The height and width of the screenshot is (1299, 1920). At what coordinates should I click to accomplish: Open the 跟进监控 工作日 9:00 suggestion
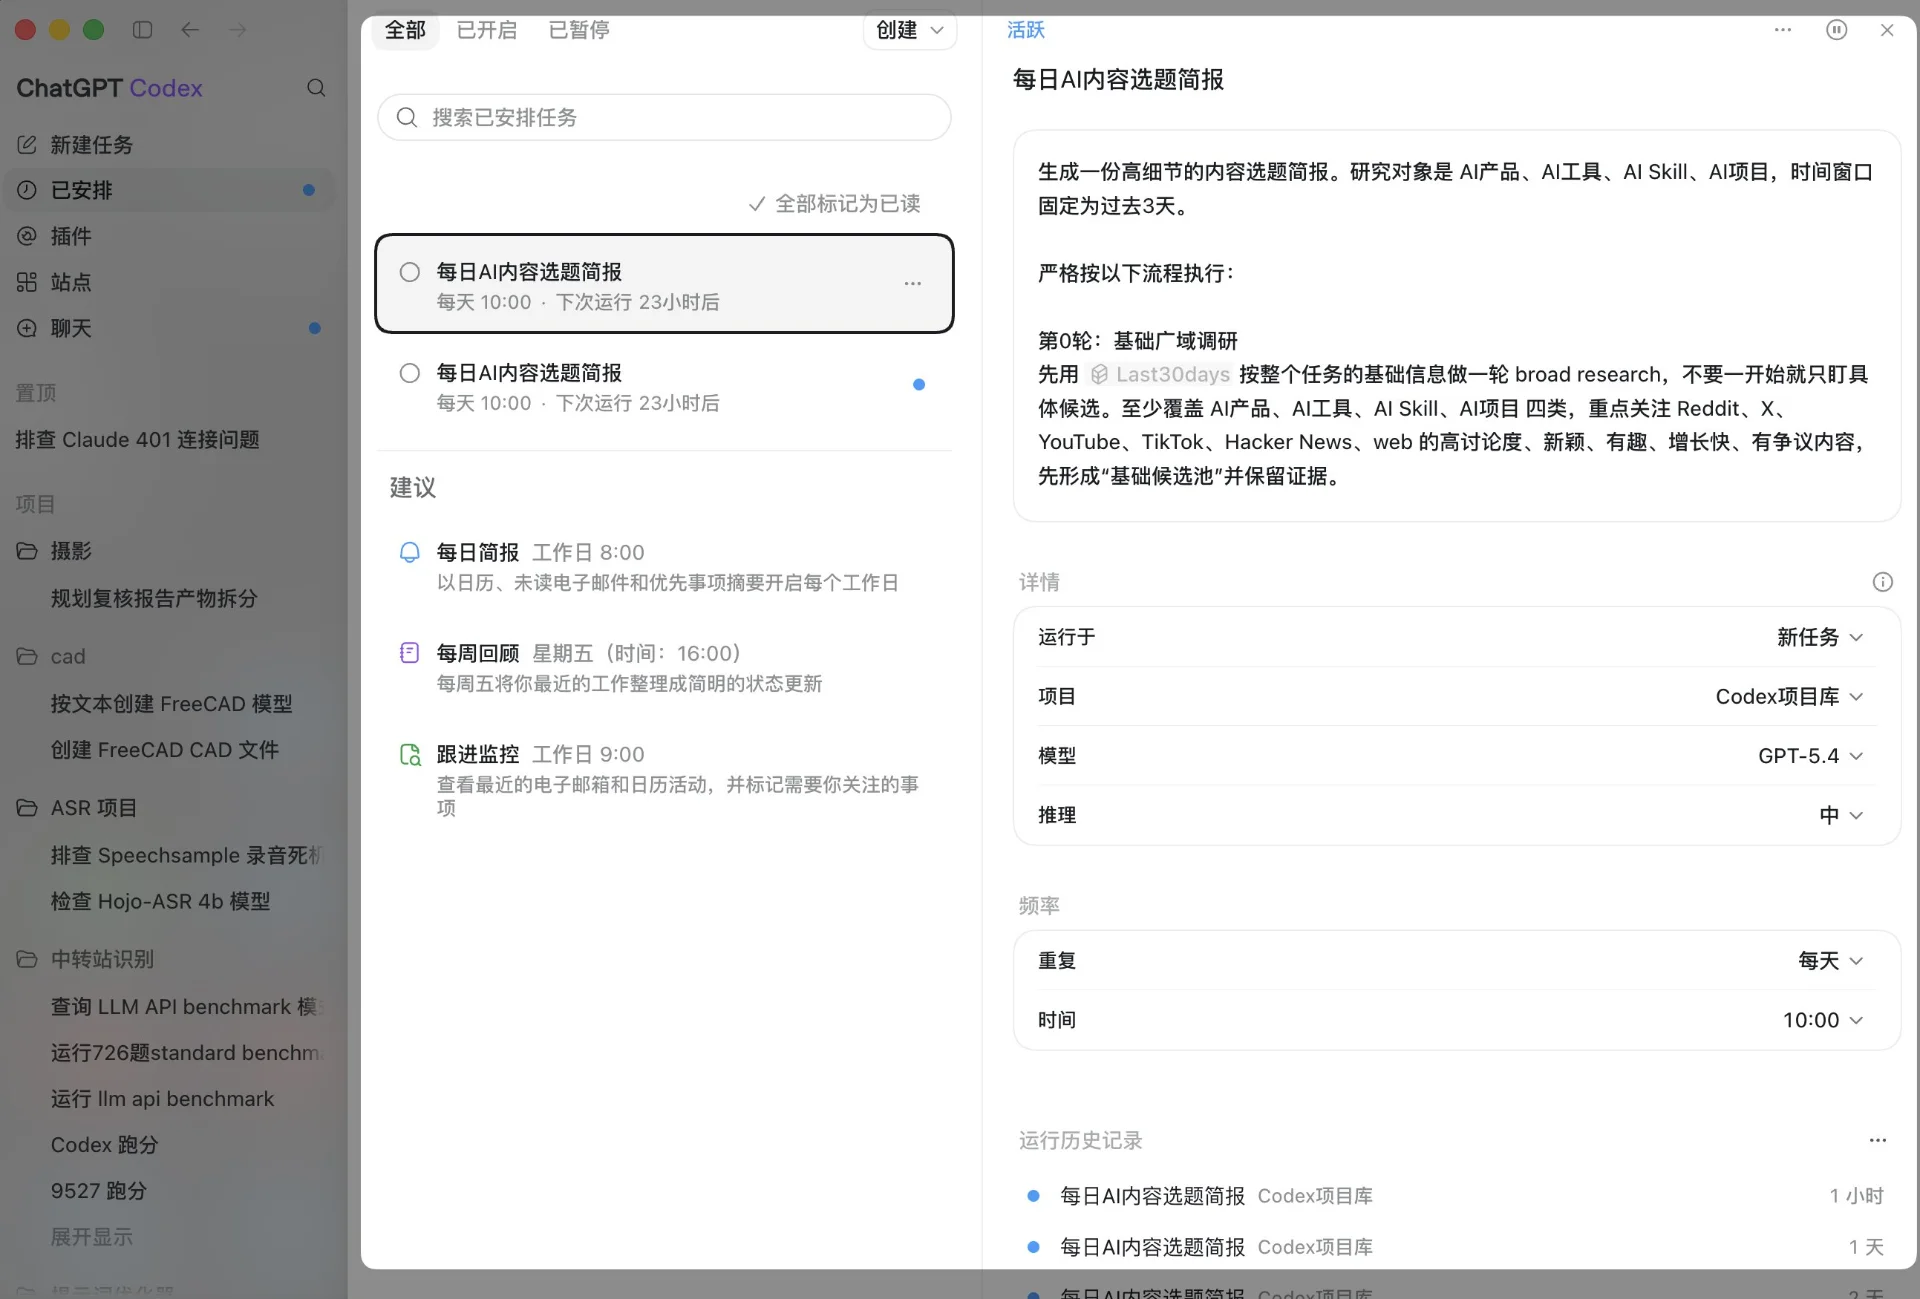tap(664, 781)
